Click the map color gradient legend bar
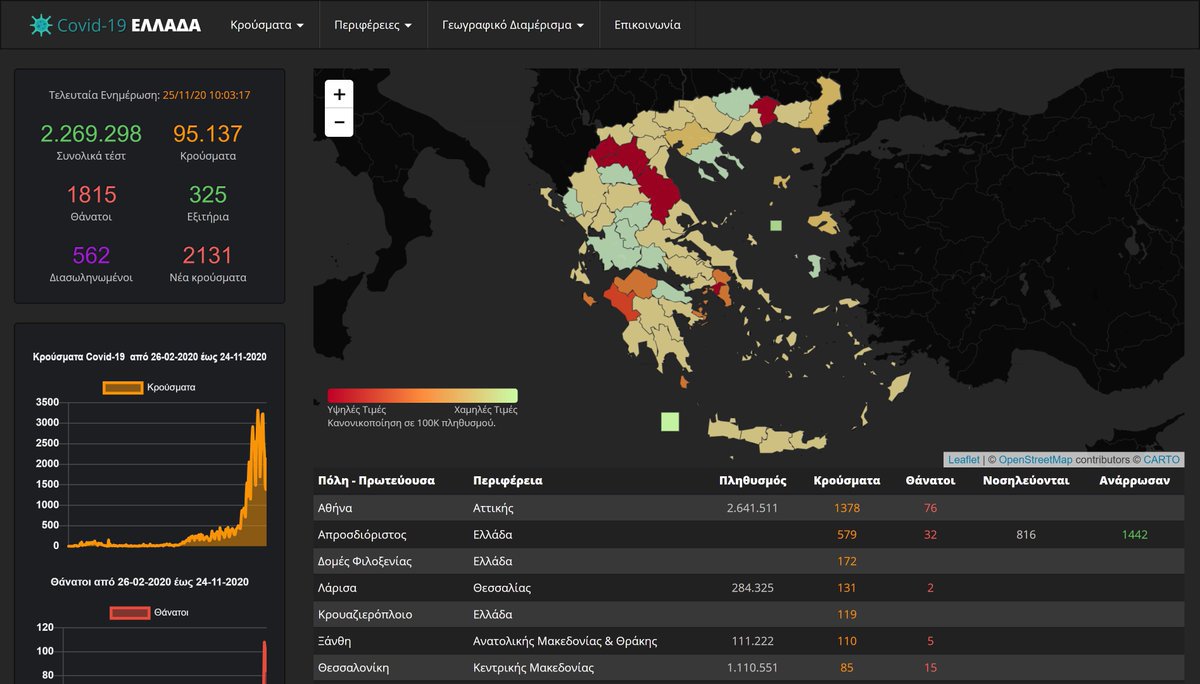 click(x=422, y=395)
